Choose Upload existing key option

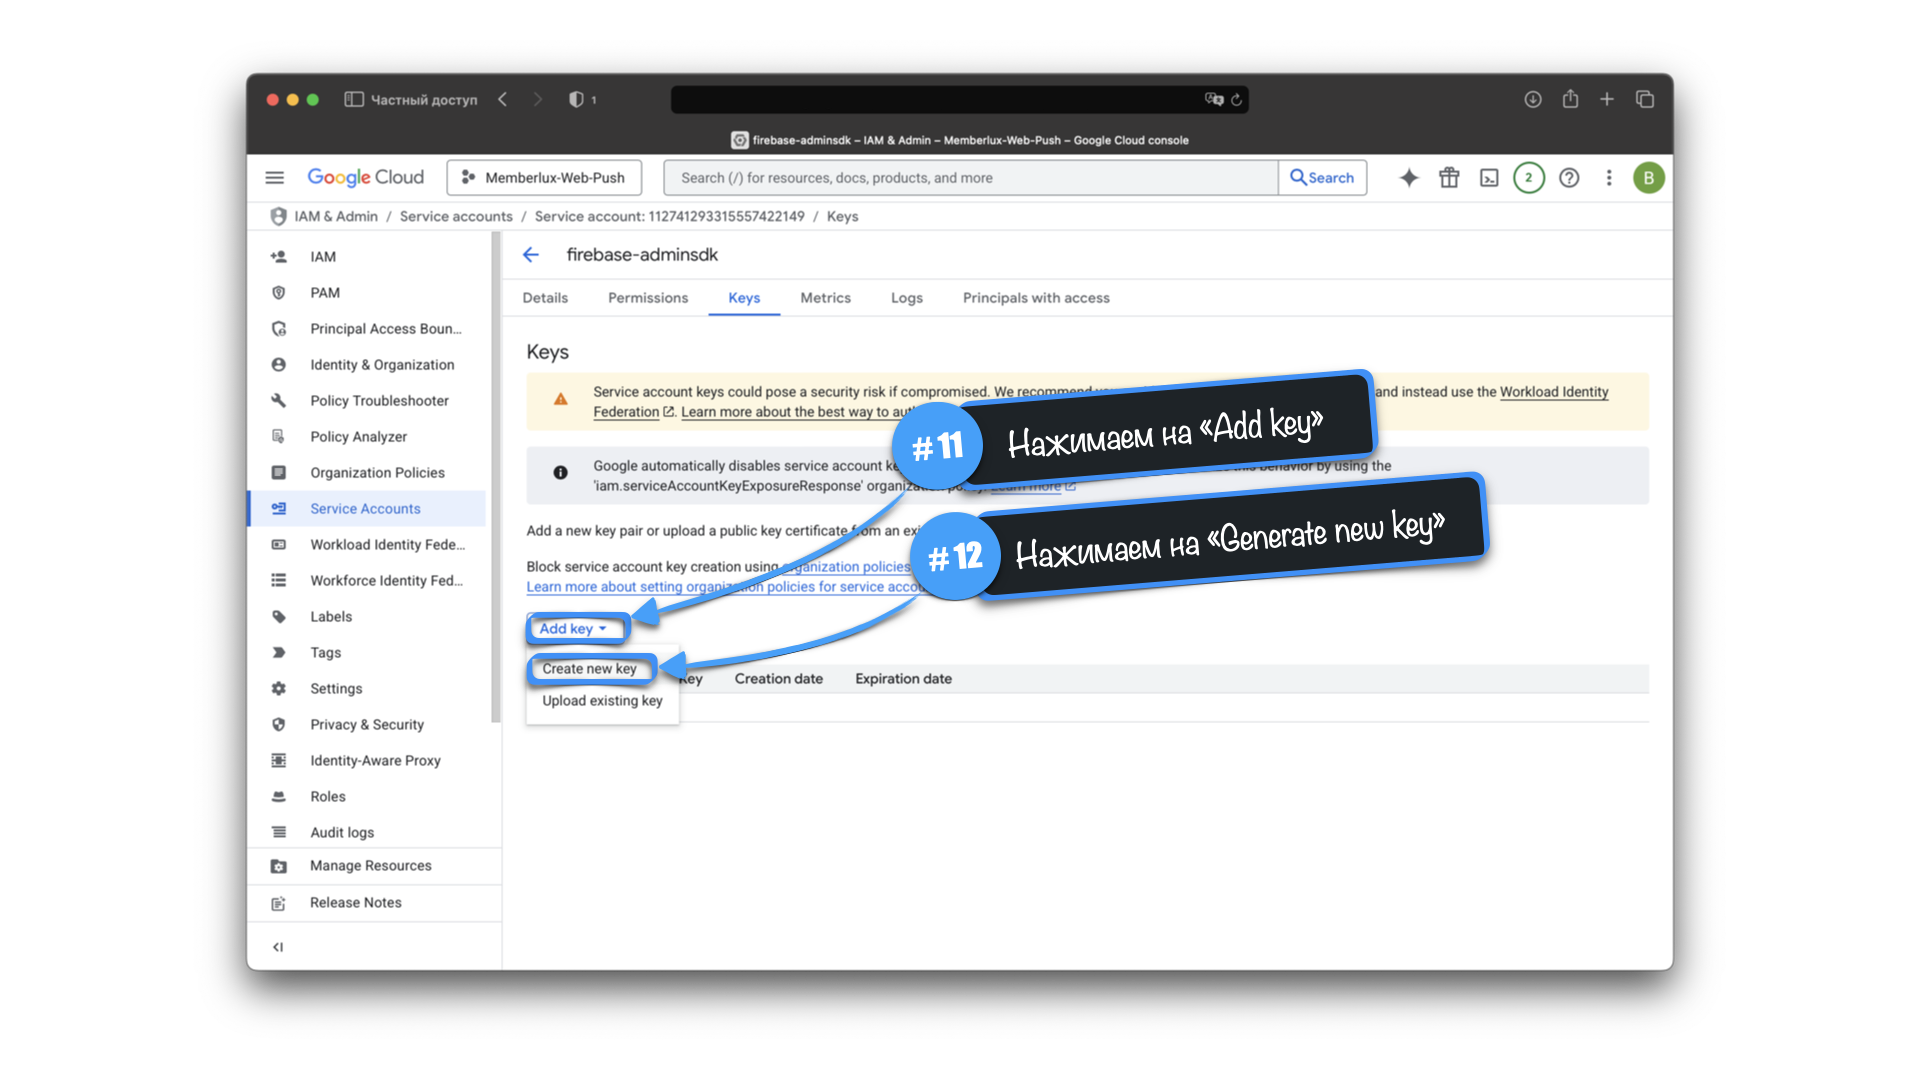602,701
